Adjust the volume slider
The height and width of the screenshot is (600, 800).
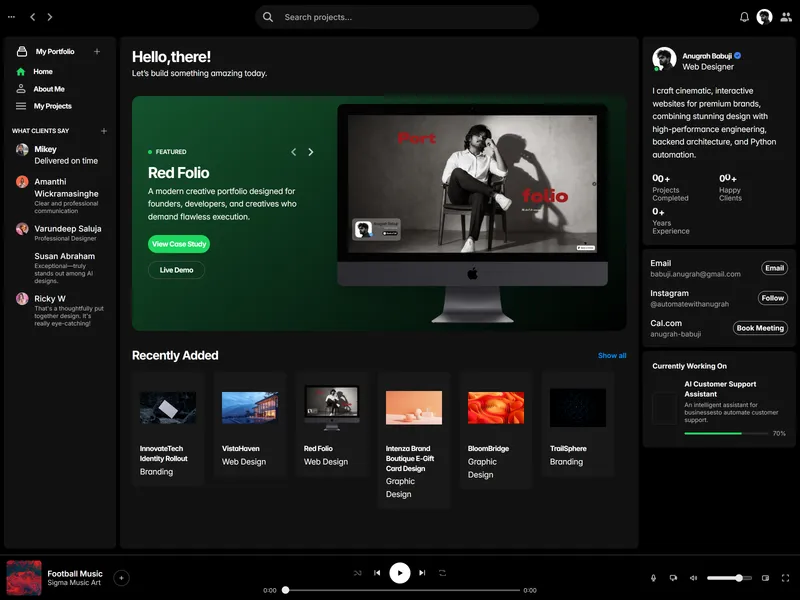coord(729,578)
